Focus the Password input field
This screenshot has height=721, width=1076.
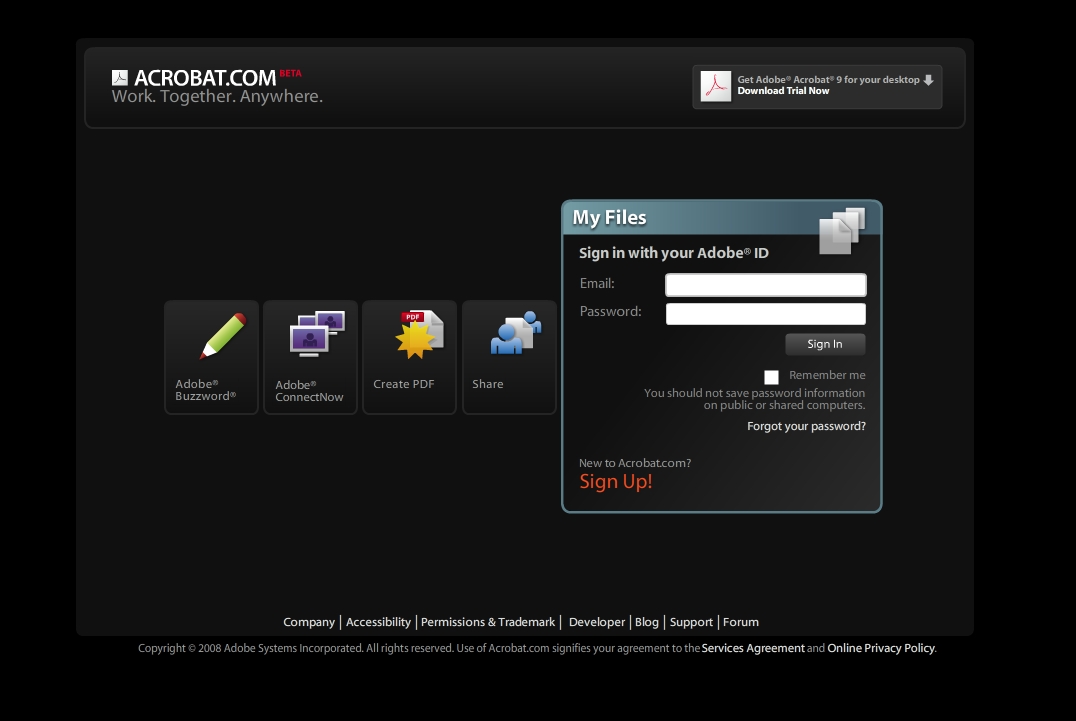tap(766, 314)
